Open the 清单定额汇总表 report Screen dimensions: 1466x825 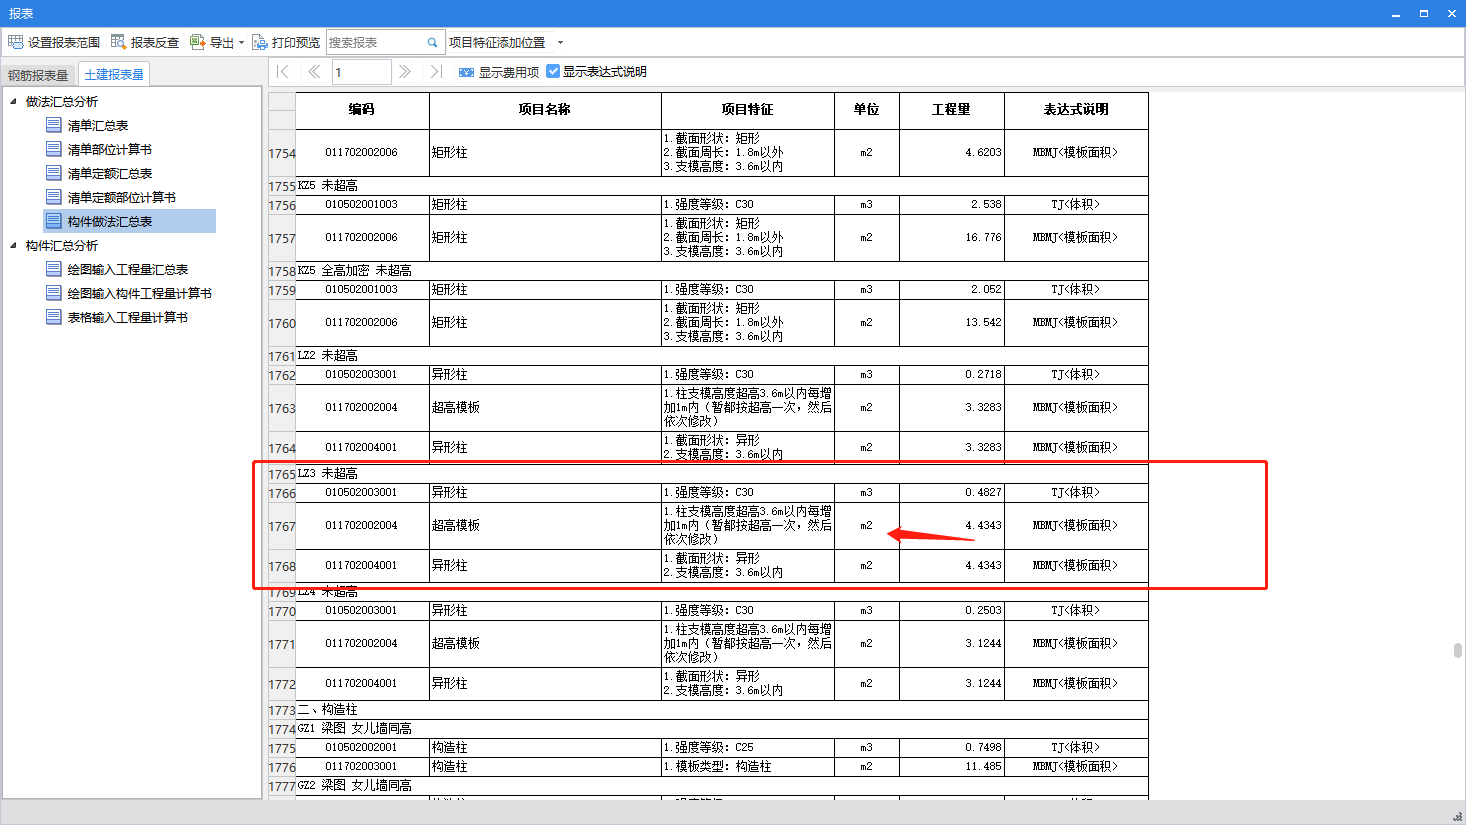point(110,173)
